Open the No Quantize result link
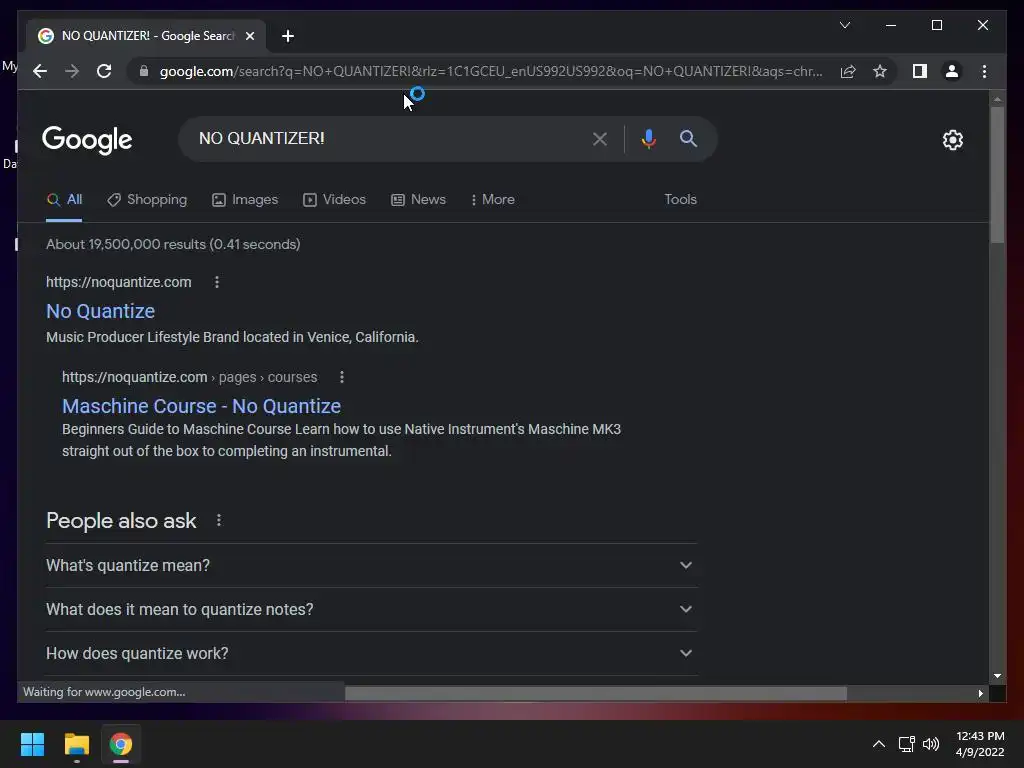This screenshot has width=1024, height=768. (x=101, y=311)
